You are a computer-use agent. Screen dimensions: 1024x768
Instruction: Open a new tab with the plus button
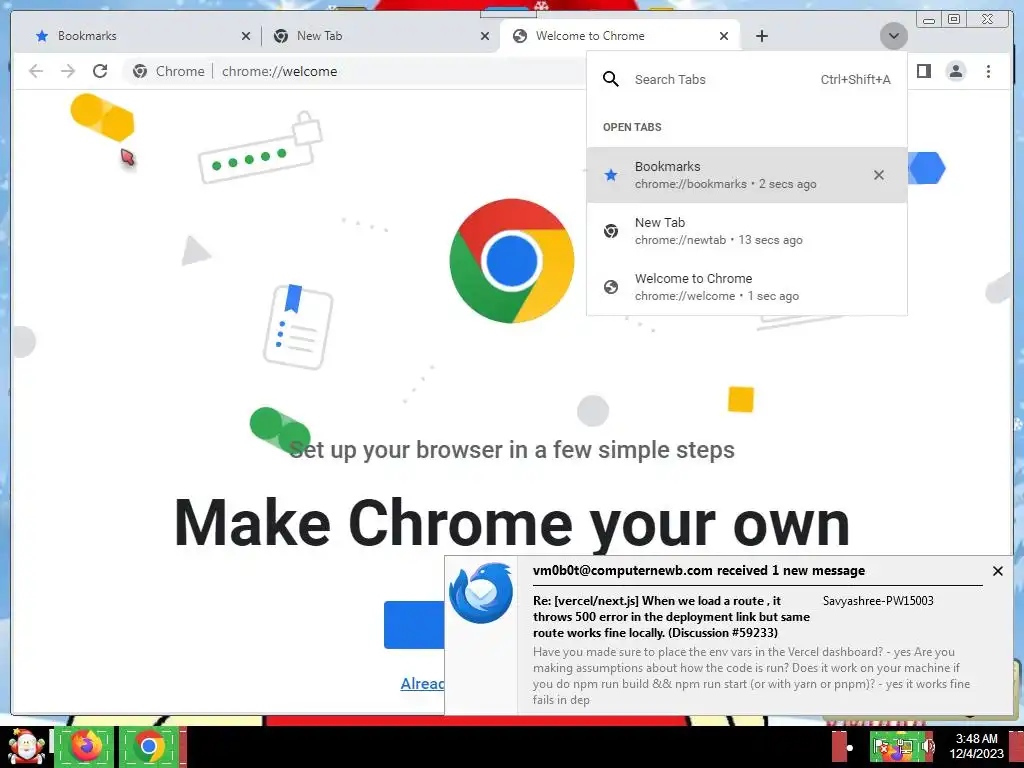(761, 36)
